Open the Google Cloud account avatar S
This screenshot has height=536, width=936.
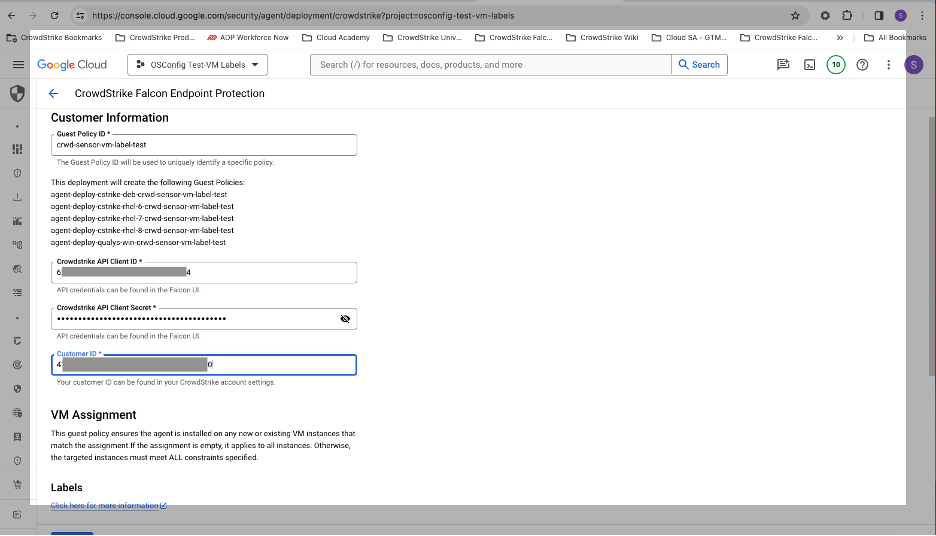913,64
